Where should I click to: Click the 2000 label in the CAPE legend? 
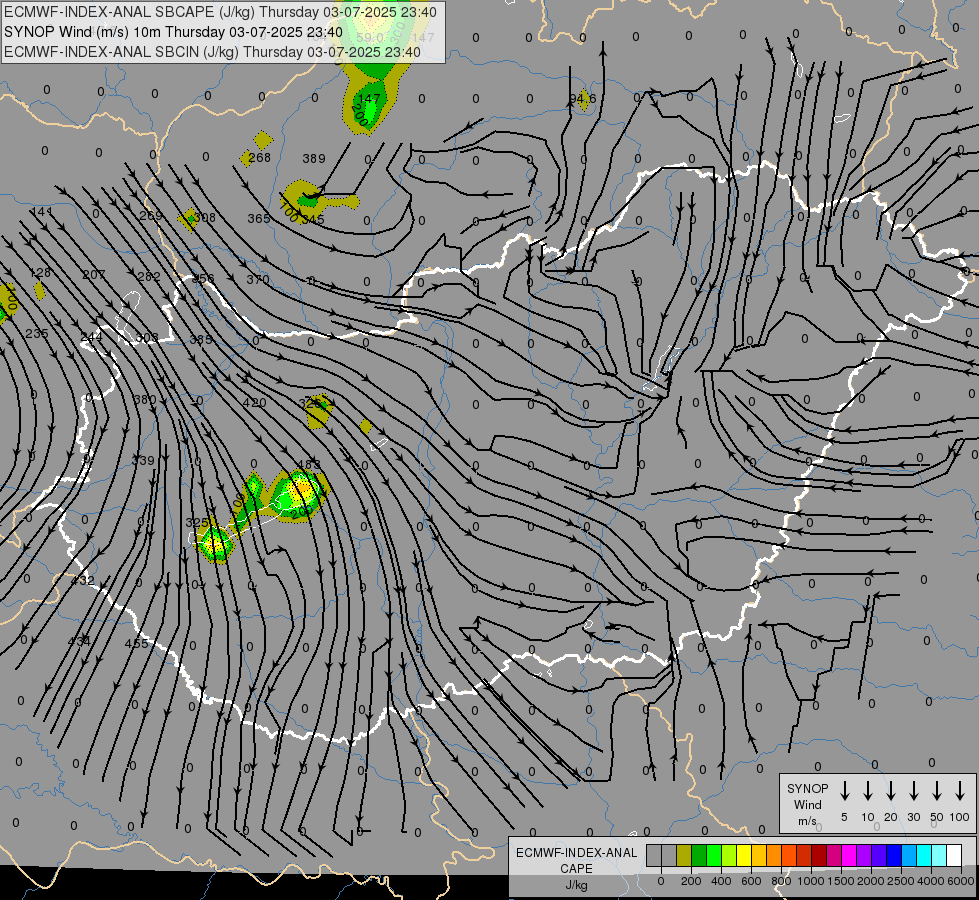pyautogui.click(x=870, y=881)
